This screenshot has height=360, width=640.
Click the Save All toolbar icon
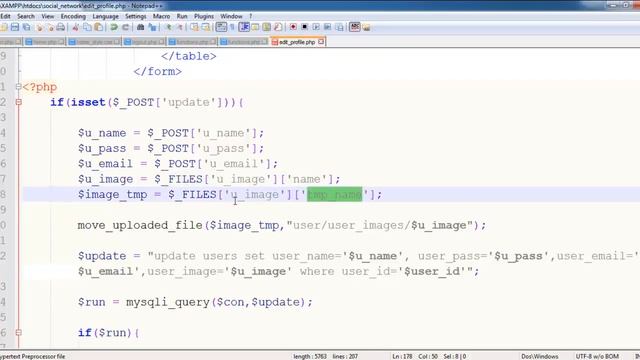click(x=27, y=27)
